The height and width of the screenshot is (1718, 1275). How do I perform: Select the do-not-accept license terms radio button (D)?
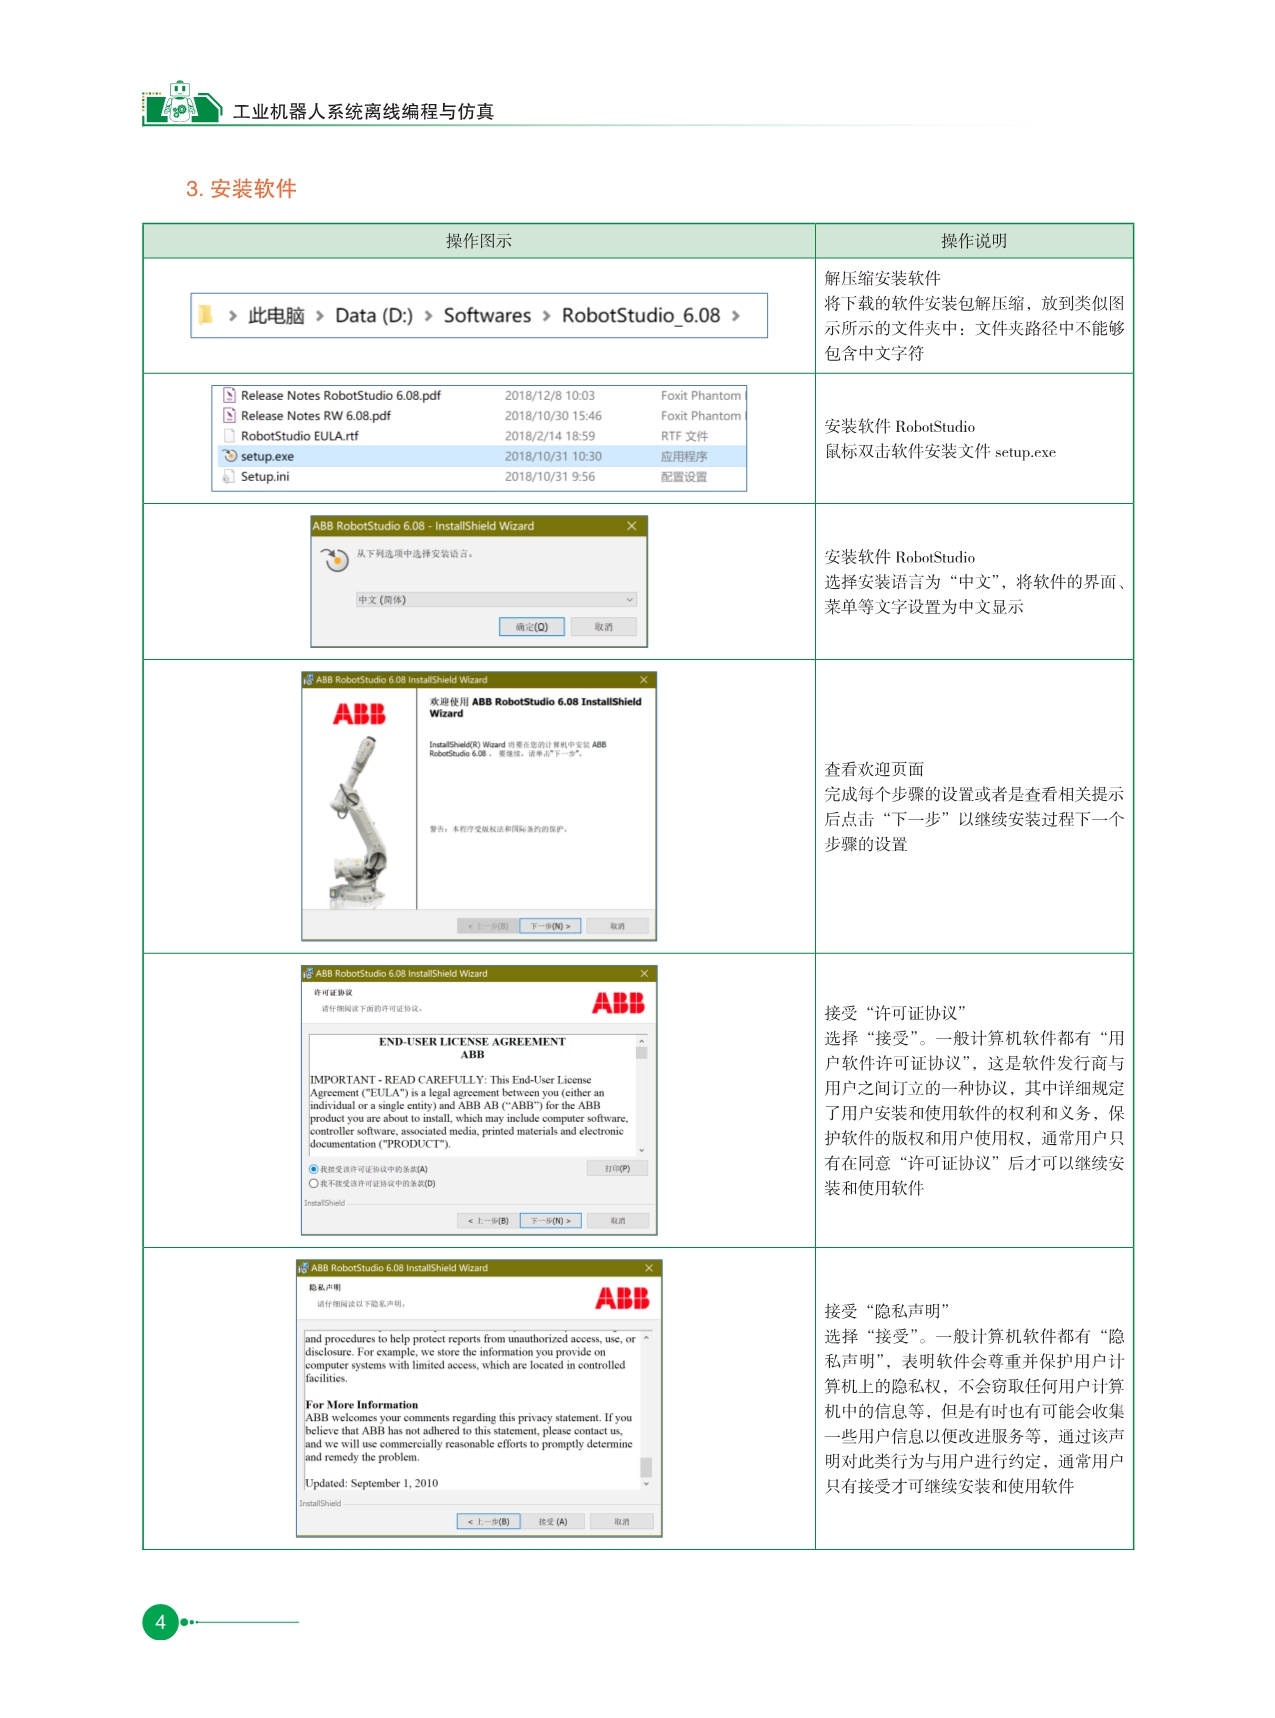pos(314,1183)
